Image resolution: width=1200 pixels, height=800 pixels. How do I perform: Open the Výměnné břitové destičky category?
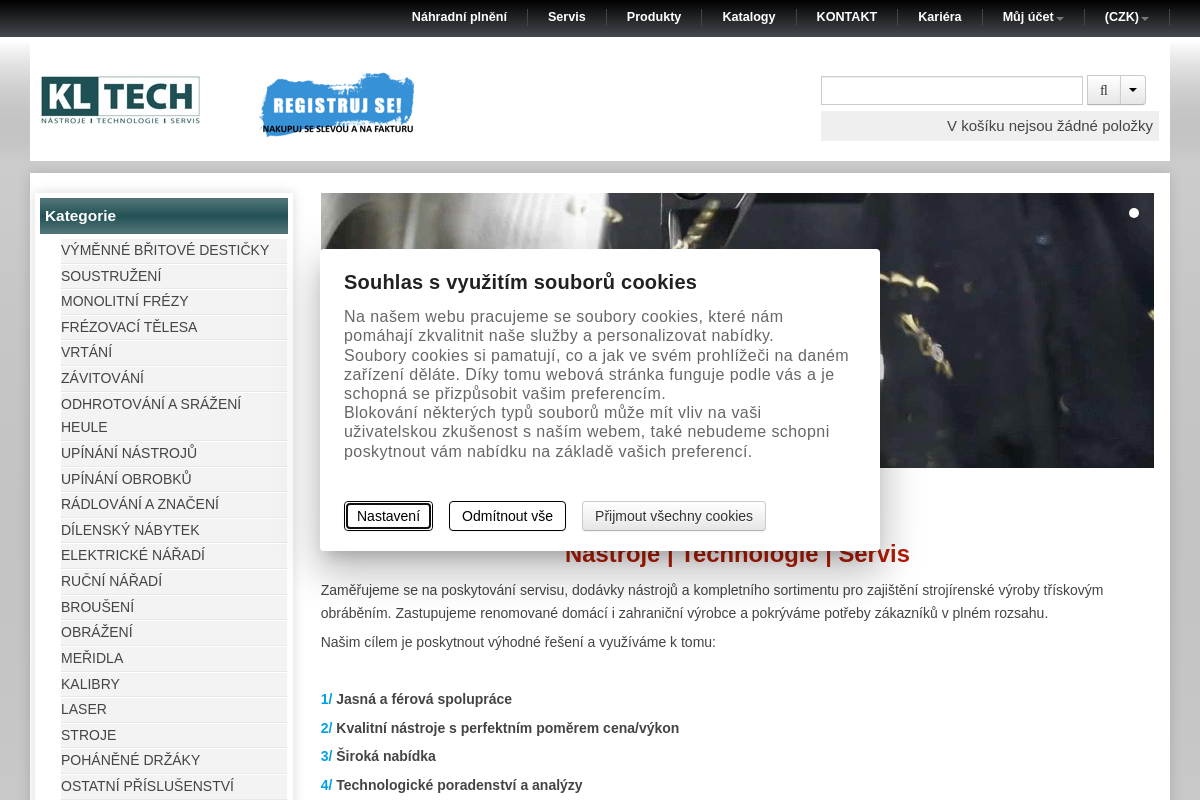tap(165, 250)
